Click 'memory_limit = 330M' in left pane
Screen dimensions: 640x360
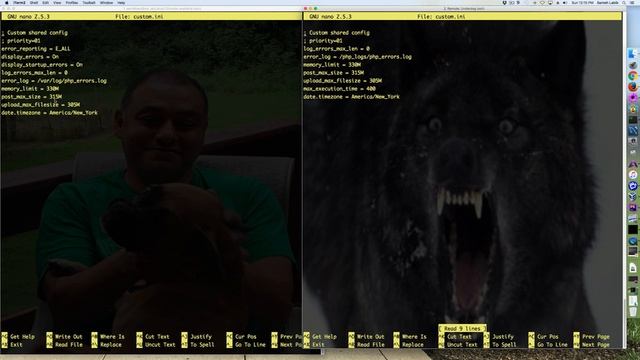(30, 89)
